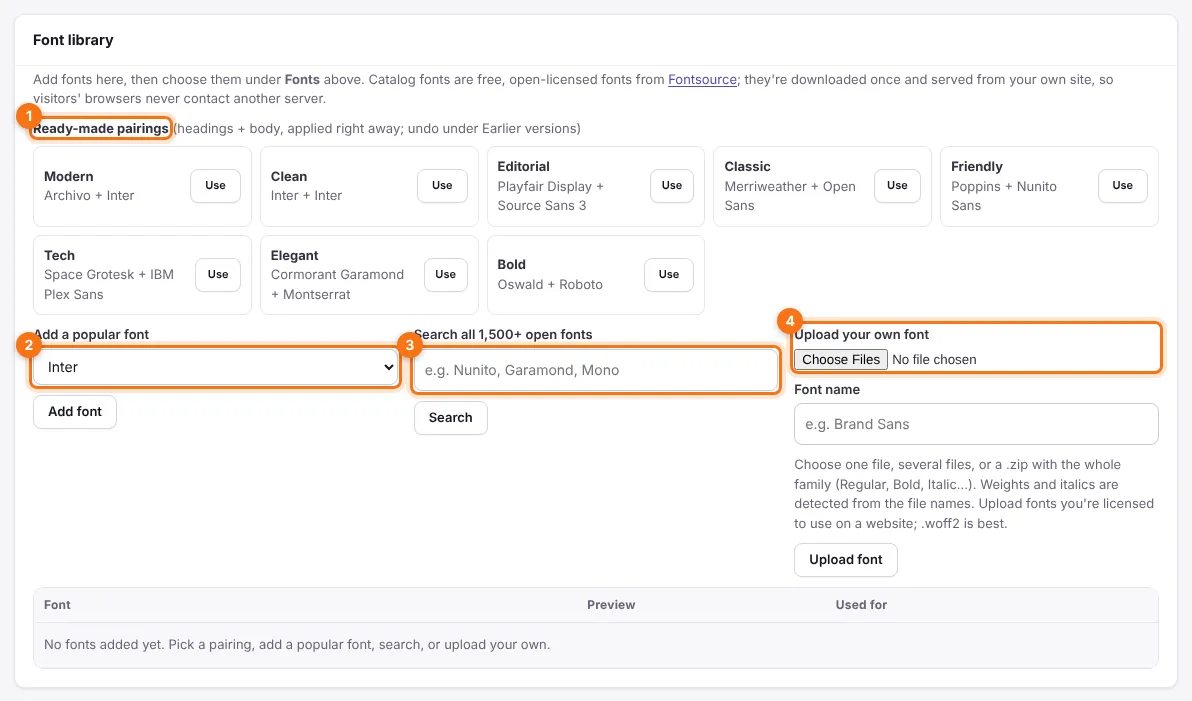Screen dimensions: 1192x701
Task: Click the Font name label
Action: point(827,389)
